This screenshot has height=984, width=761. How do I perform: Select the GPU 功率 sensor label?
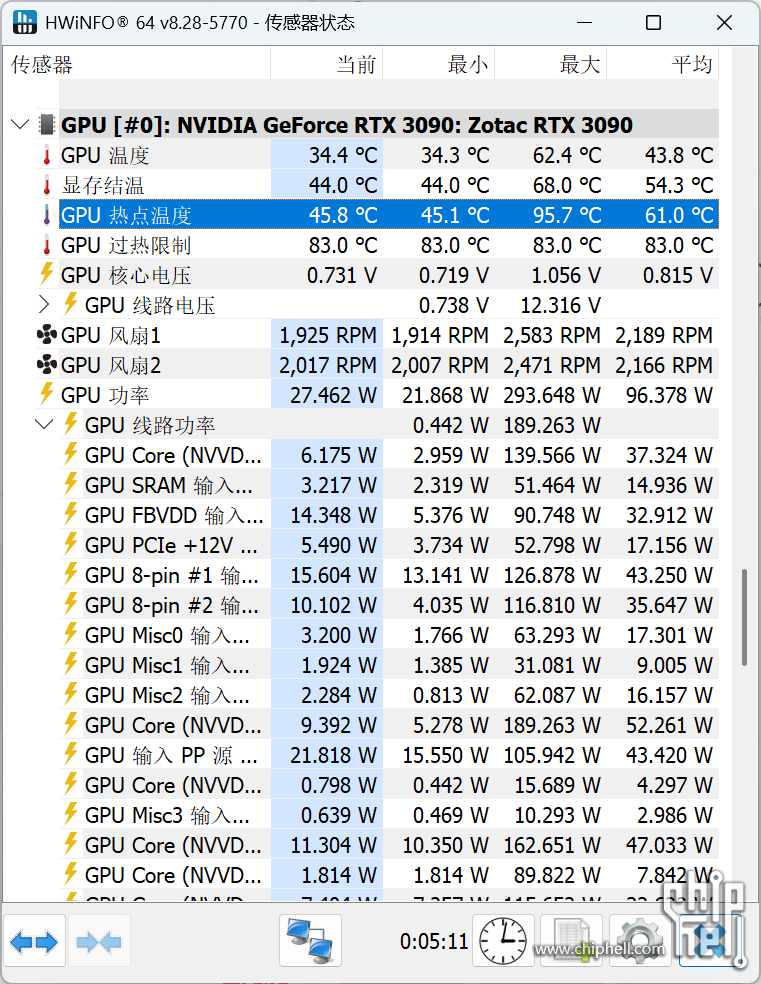coord(105,395)
